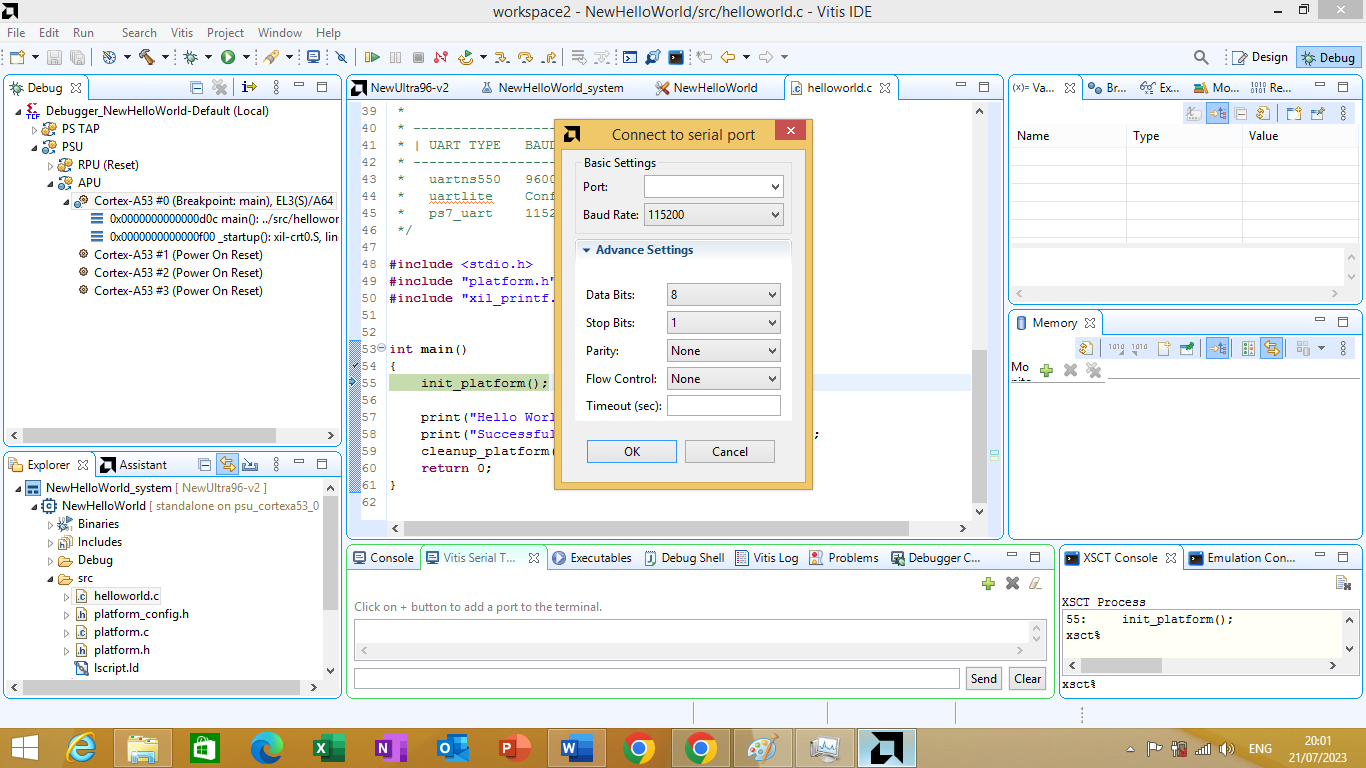Switch to the Design perspective
Image resolution: width=1366 pixels, height=768 pixels.
coord(1259,57)
